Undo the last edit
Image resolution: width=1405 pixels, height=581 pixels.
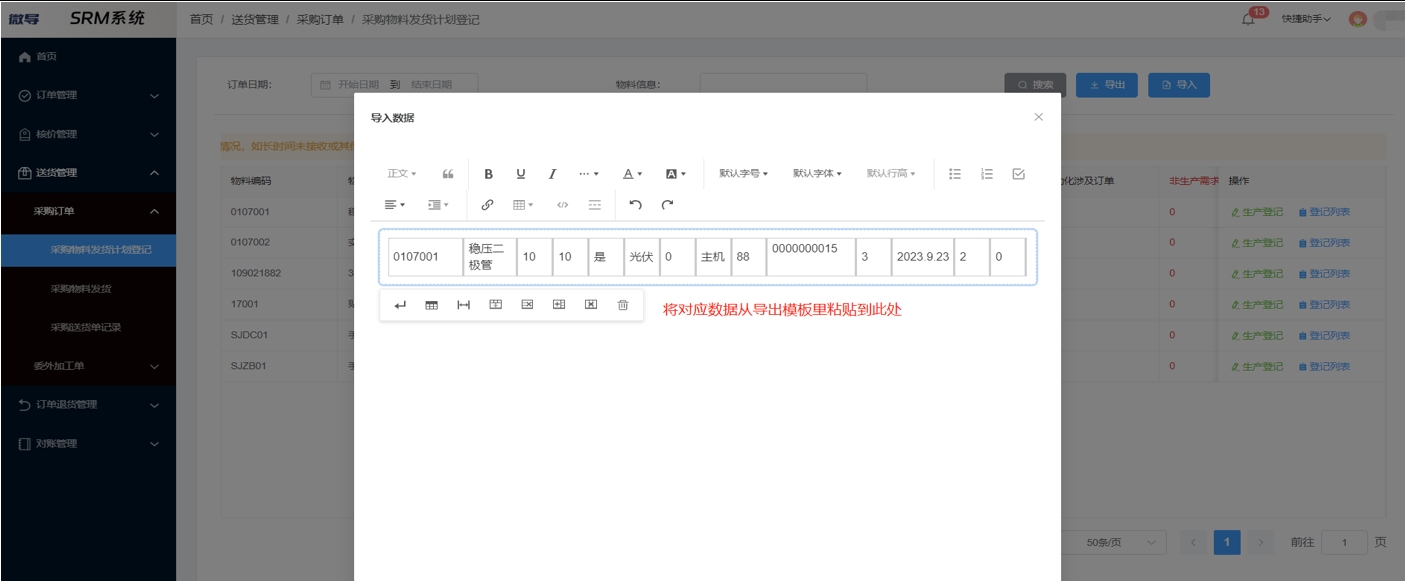click(x=635, y=205)
